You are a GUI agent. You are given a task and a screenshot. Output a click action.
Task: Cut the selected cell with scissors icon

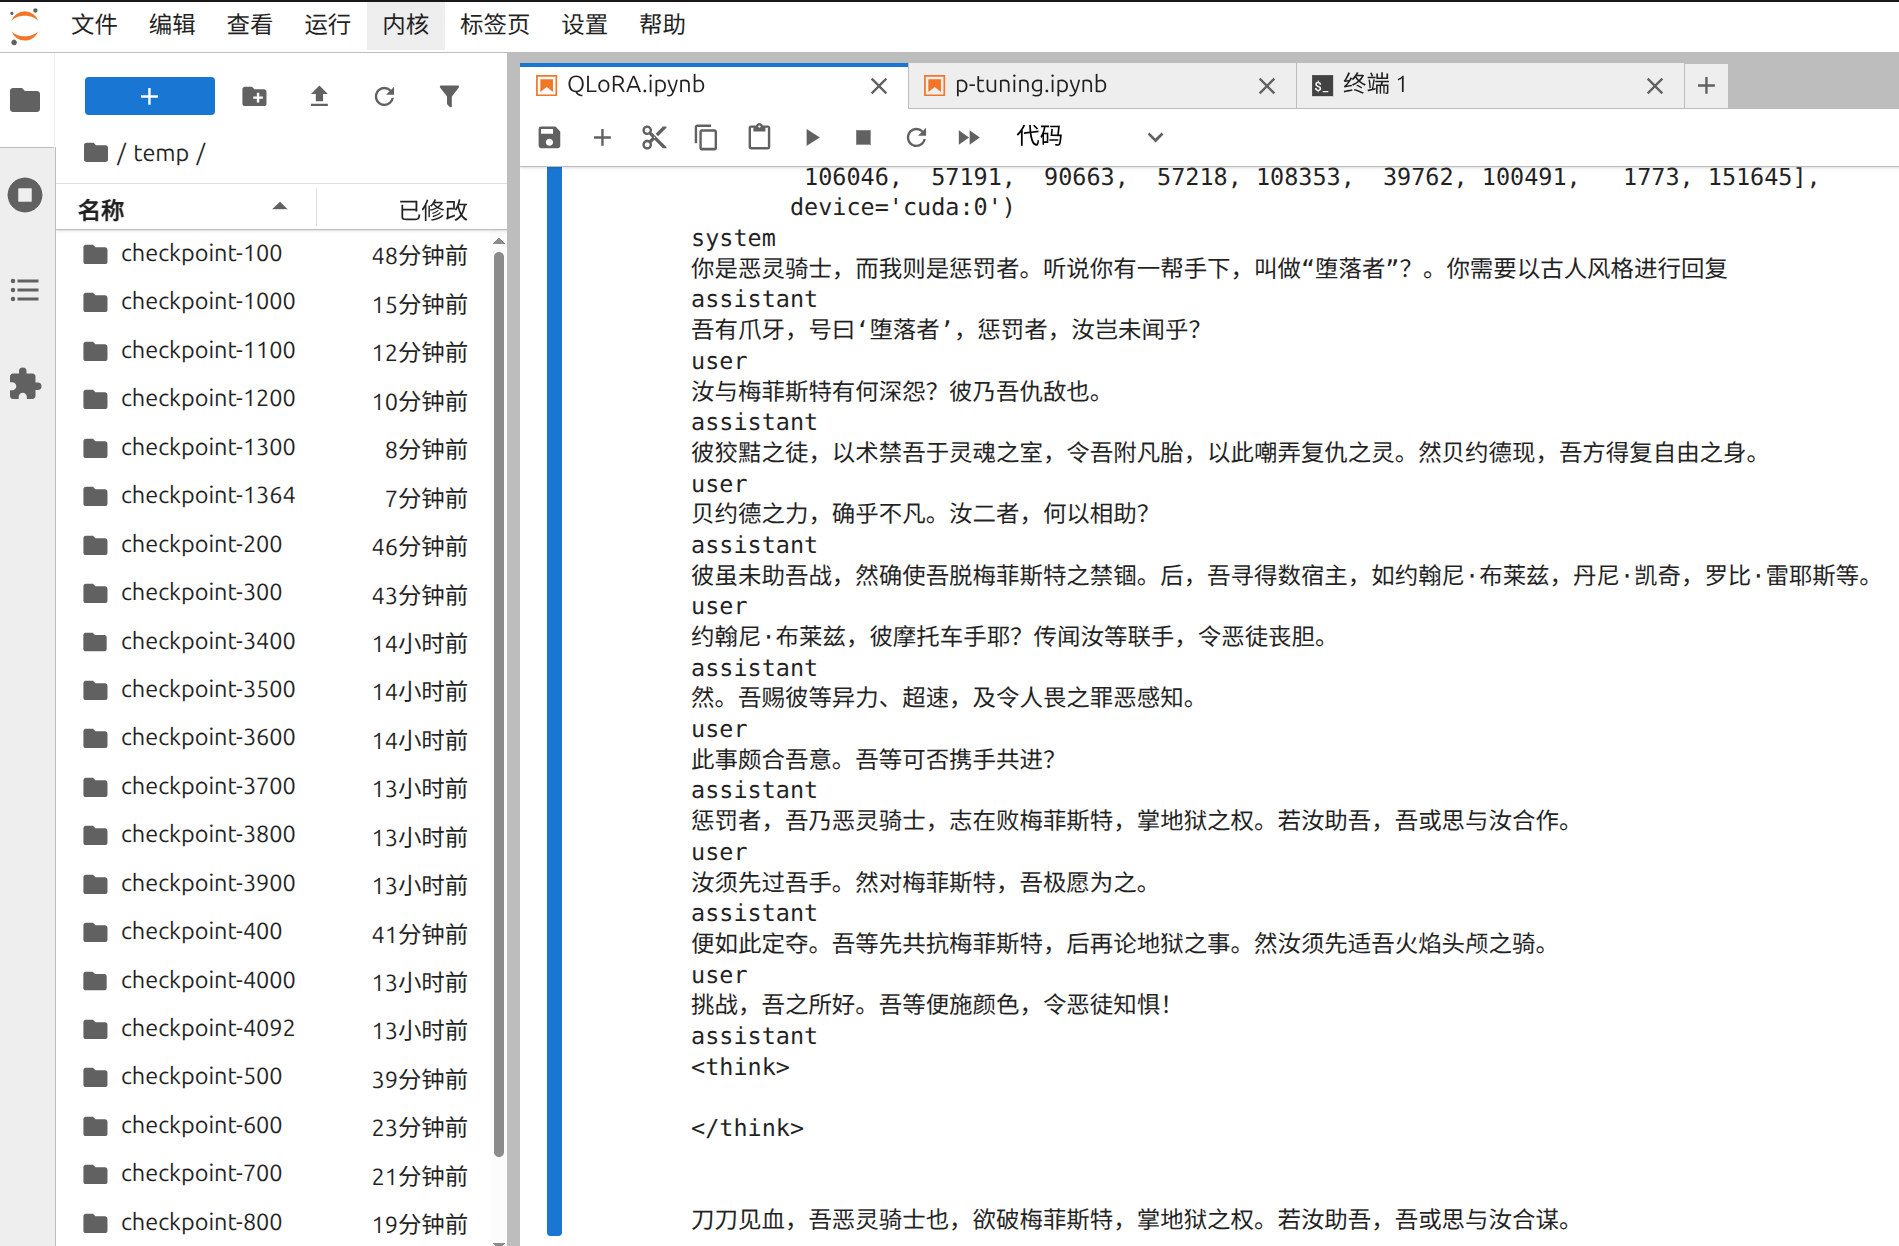(654, 137)
